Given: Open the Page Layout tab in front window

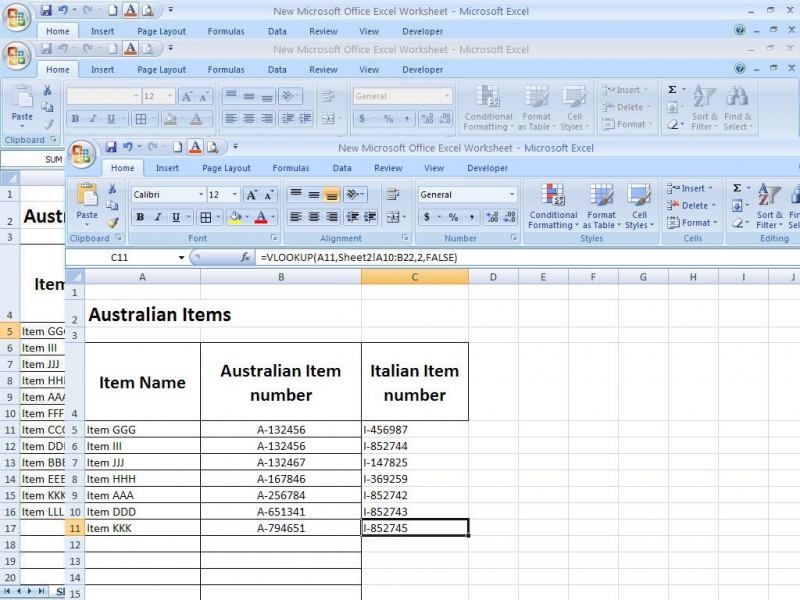Looking at the screenshot, I should click(x=226, y=168).
